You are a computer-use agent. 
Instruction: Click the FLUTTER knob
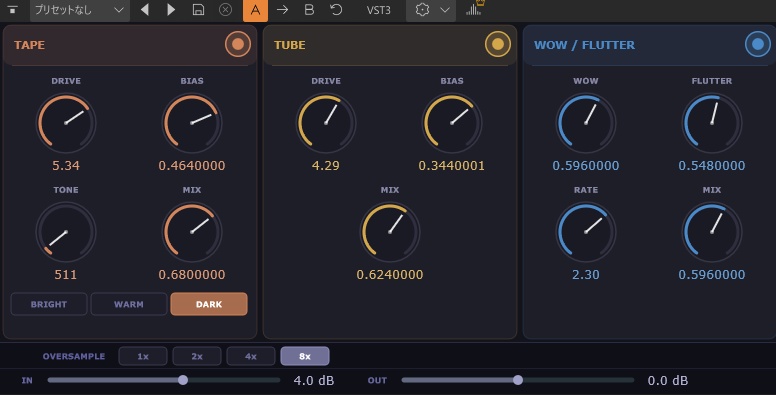[x=712, y=123]
